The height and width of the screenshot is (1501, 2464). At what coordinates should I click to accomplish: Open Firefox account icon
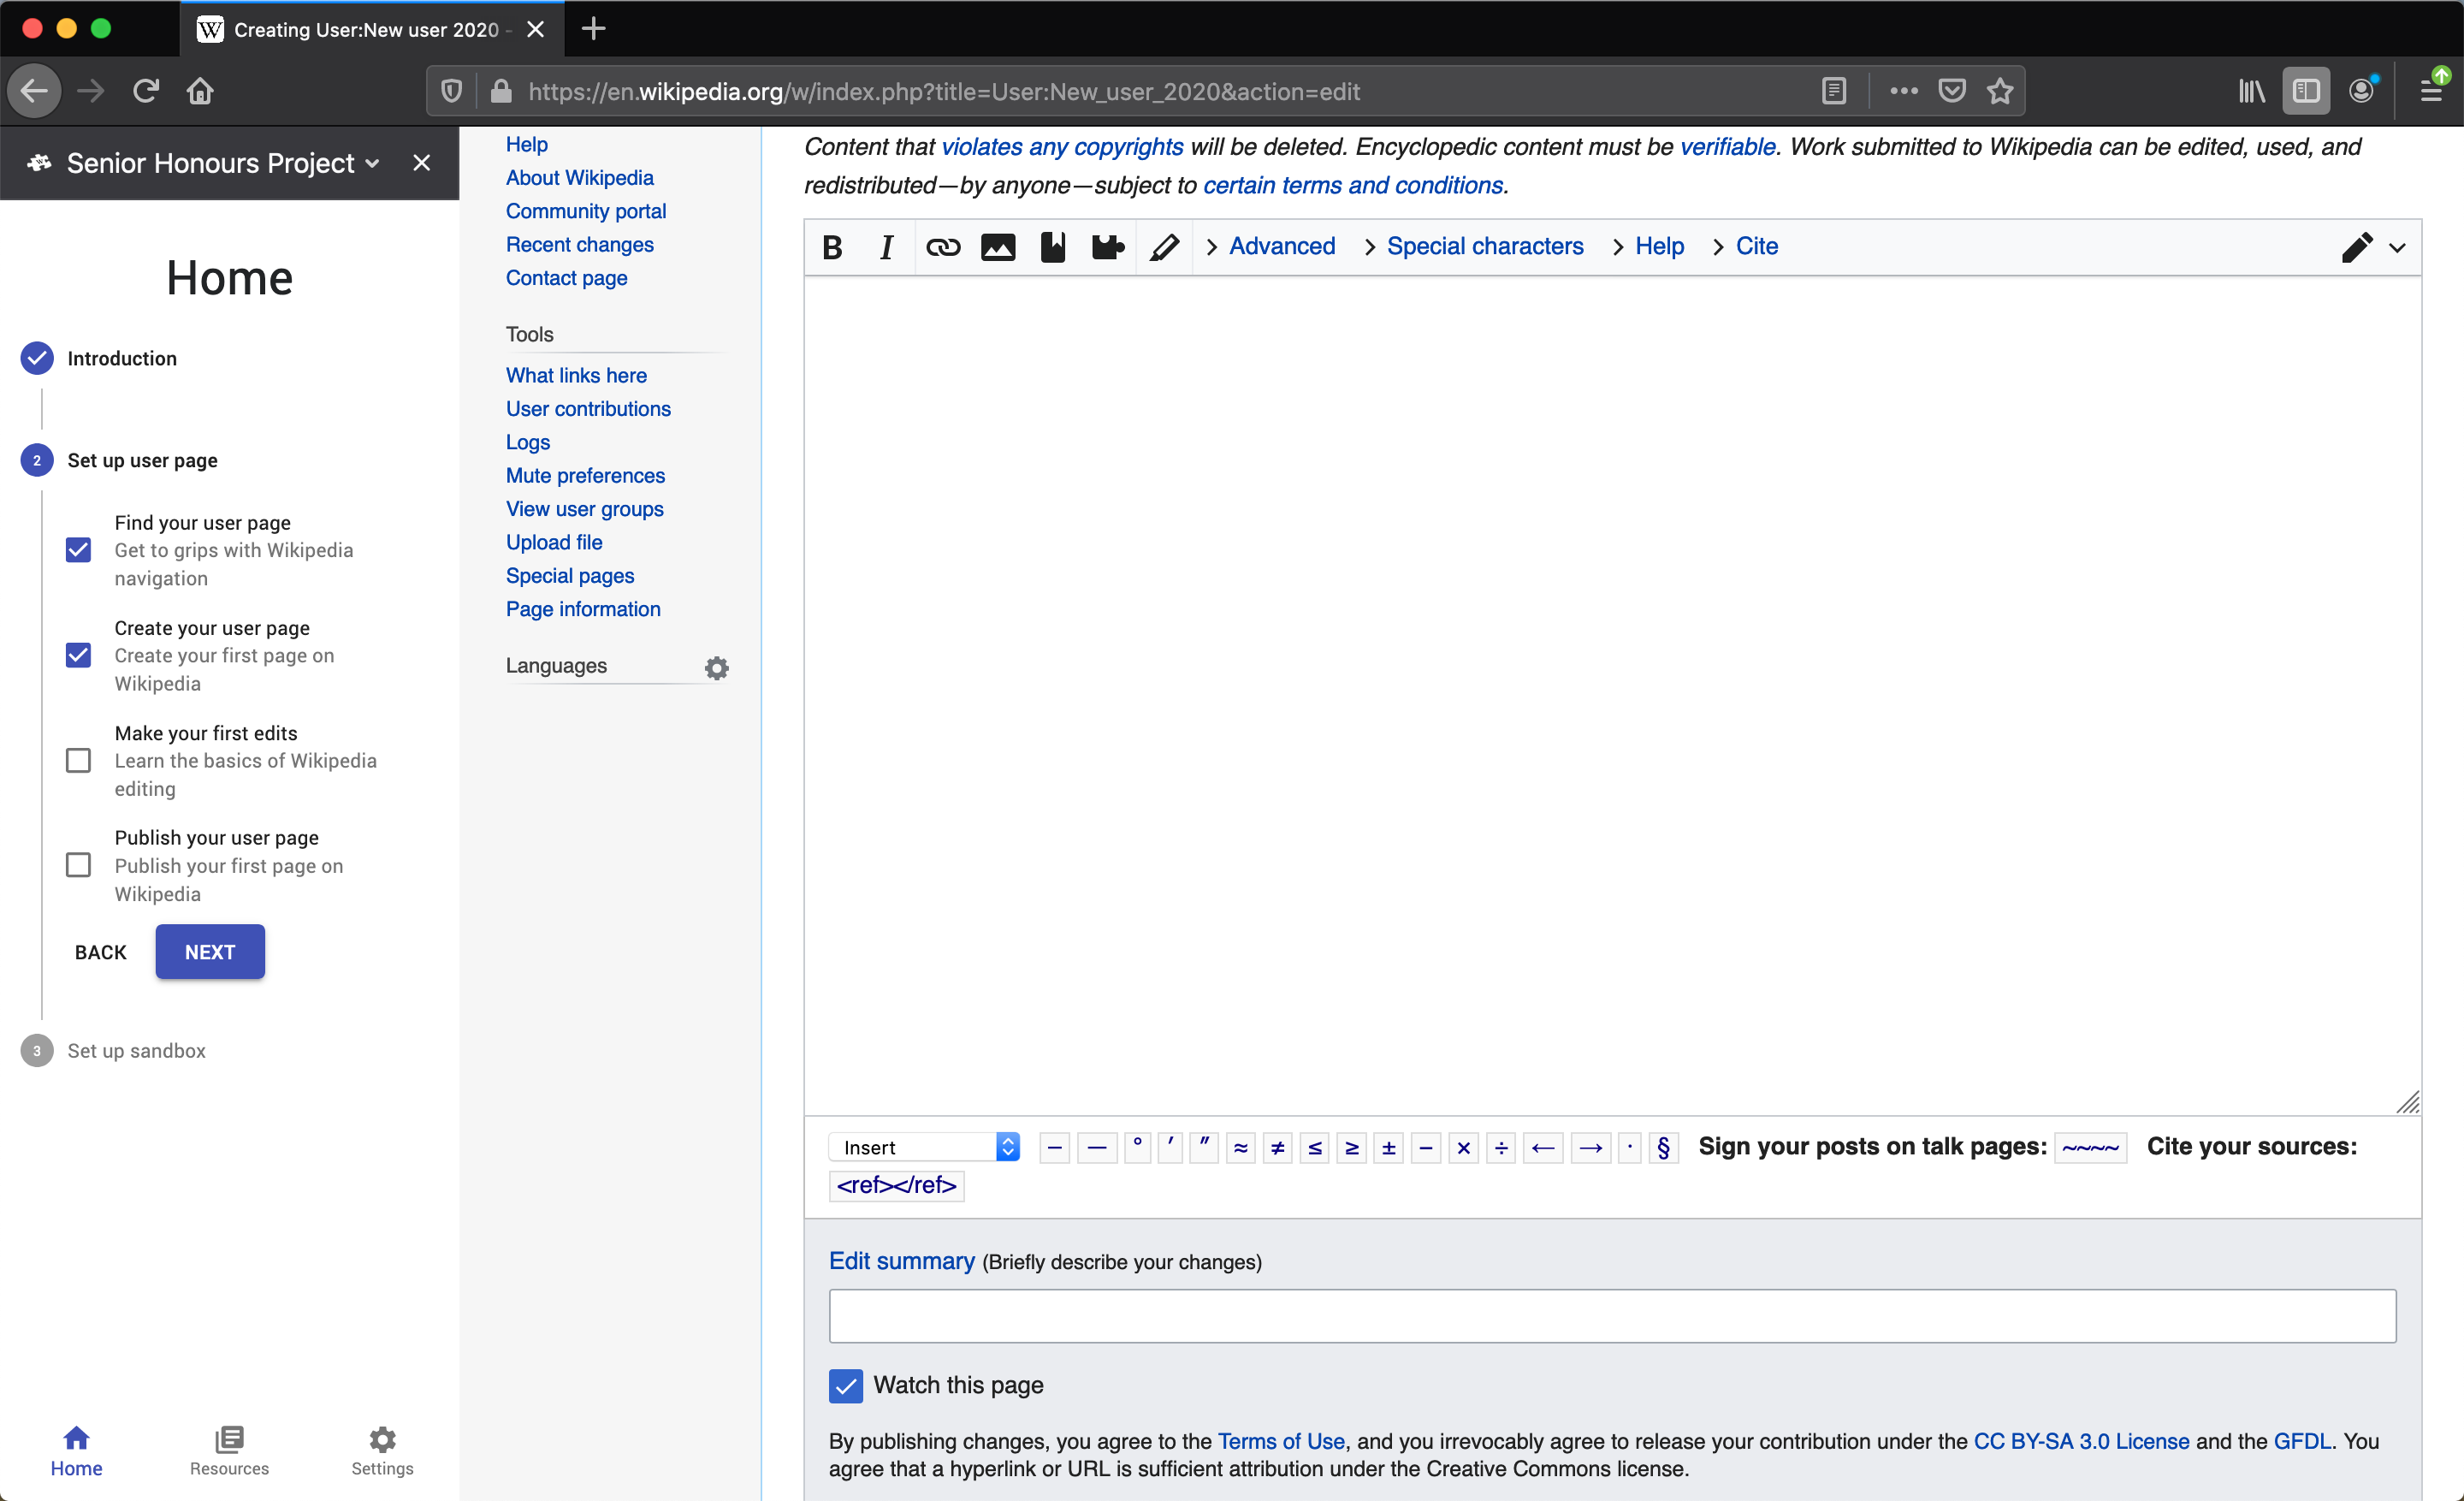(x=2362, y=91)
